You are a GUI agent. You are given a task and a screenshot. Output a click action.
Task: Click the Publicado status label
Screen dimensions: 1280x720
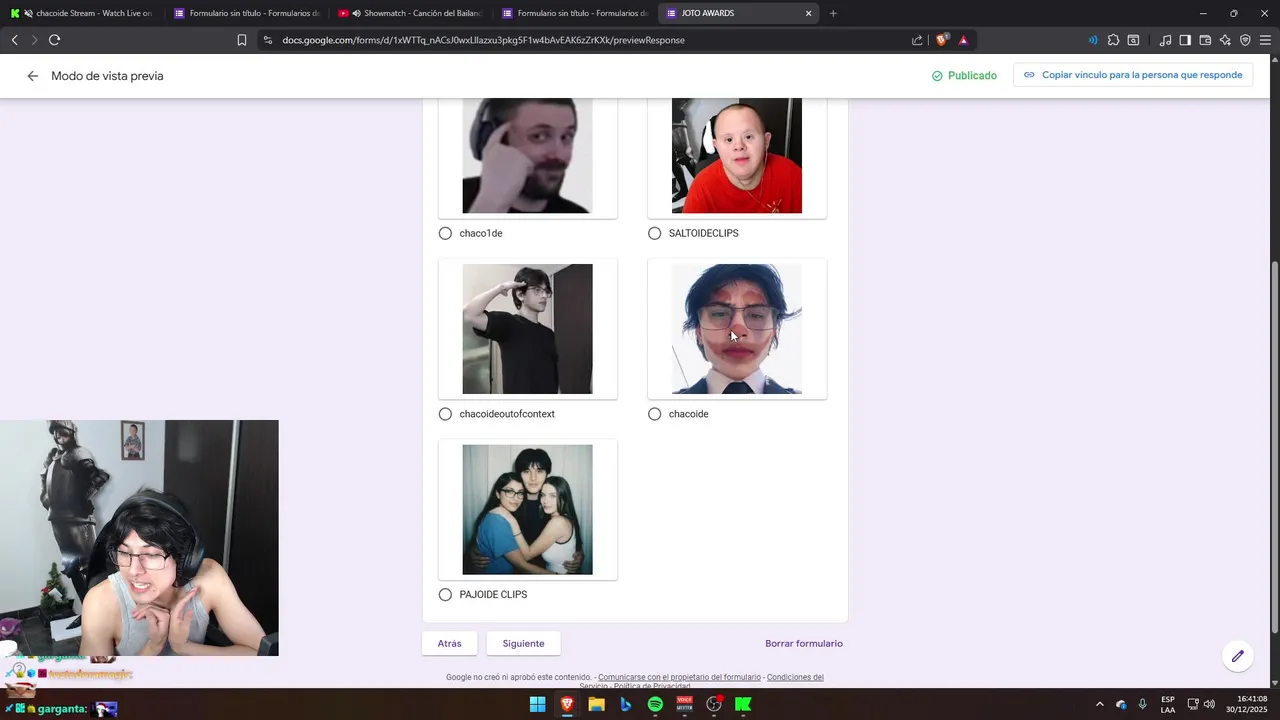pos(964,76)
